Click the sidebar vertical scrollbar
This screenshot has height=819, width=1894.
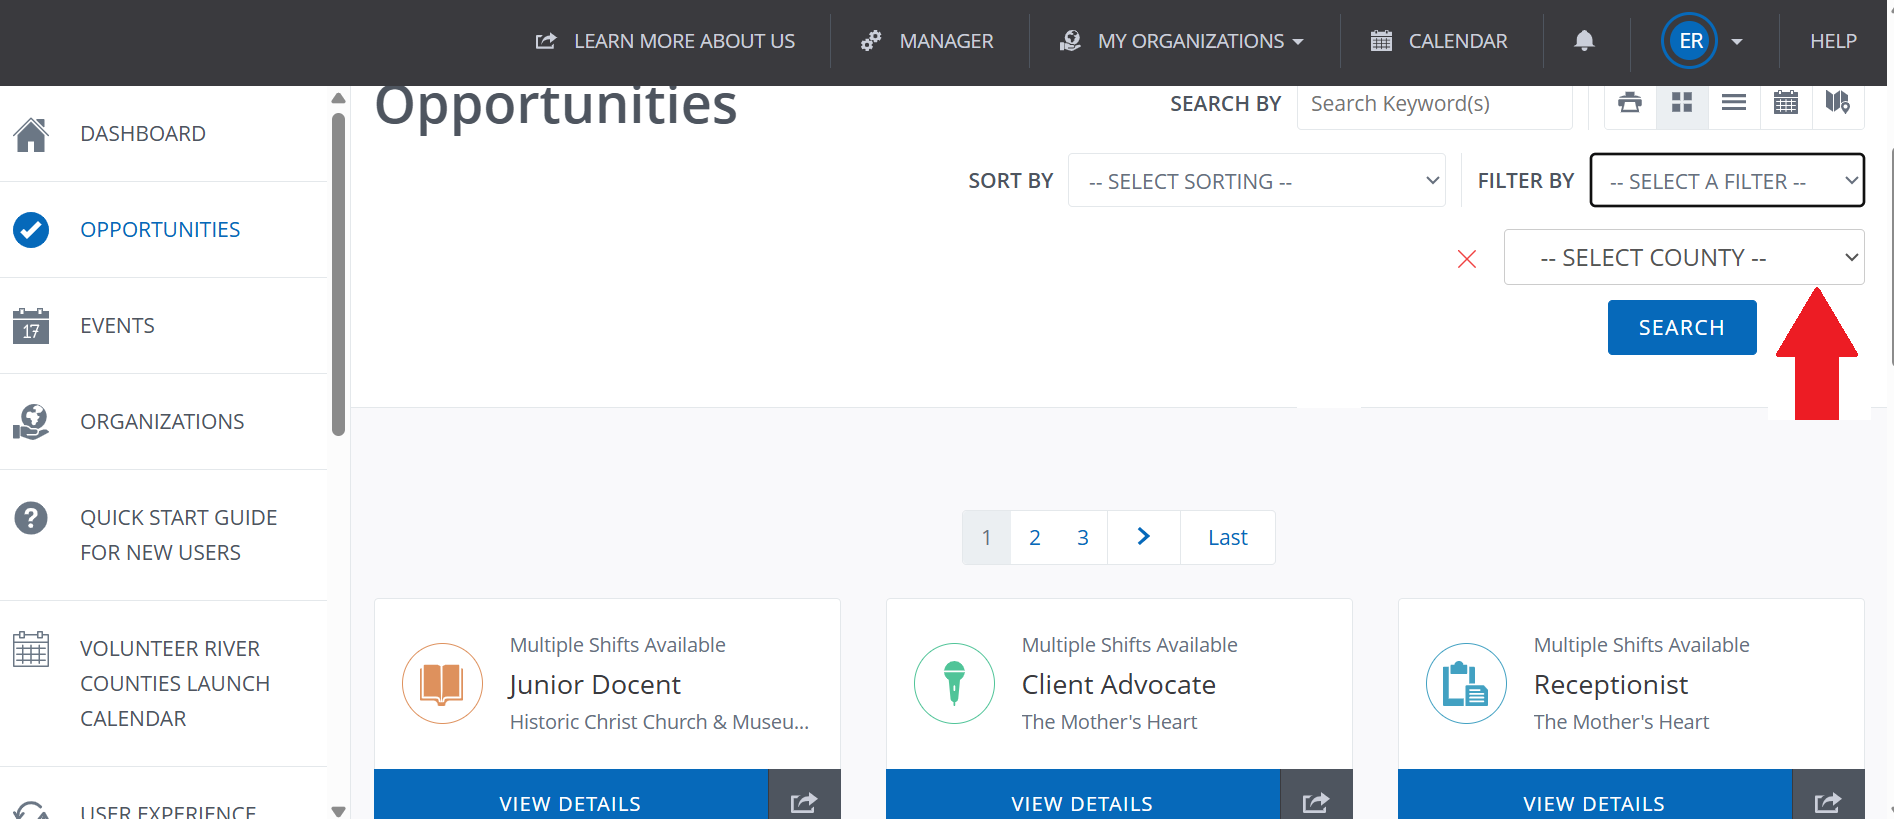pos(338,275)
